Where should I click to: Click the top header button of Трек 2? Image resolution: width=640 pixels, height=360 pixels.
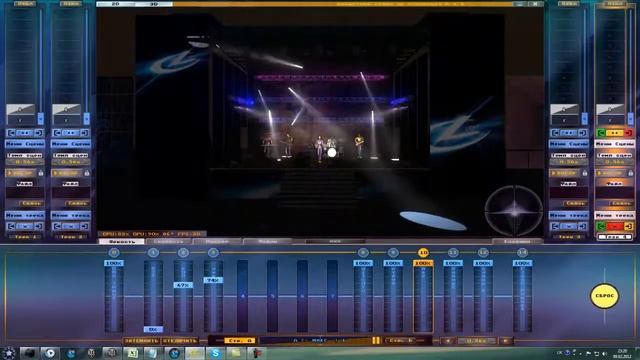point(71,3)
